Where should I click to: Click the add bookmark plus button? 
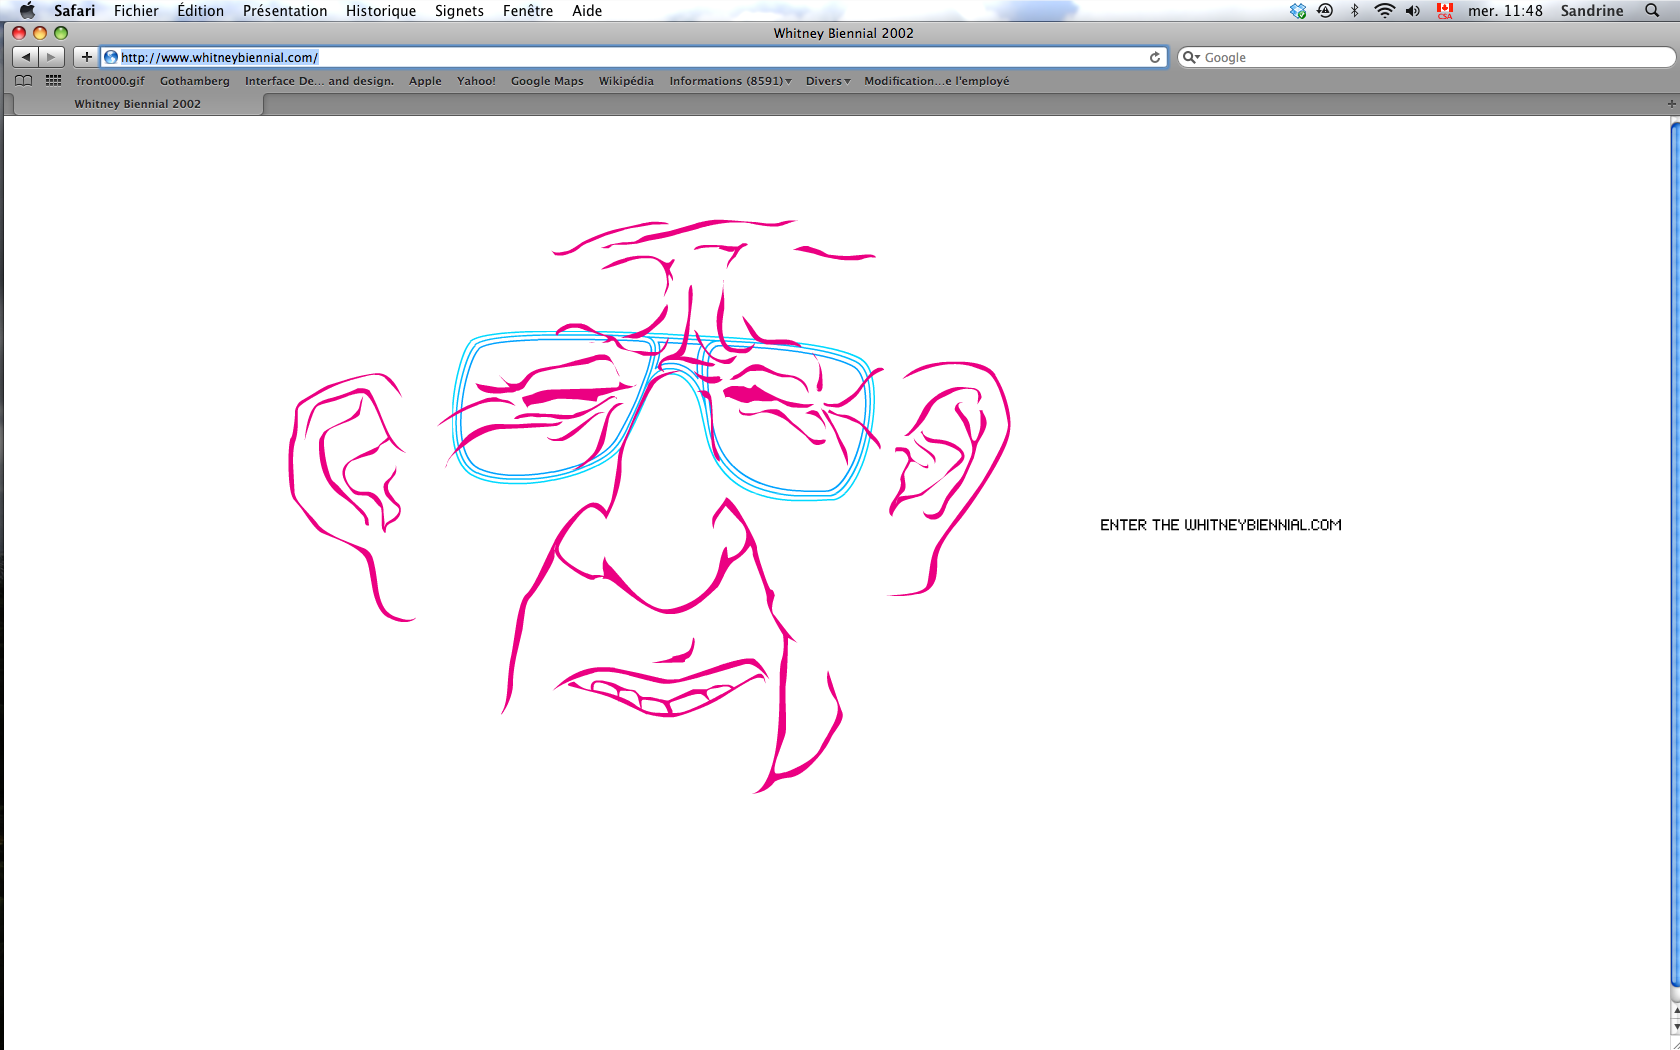coord(86,57)
